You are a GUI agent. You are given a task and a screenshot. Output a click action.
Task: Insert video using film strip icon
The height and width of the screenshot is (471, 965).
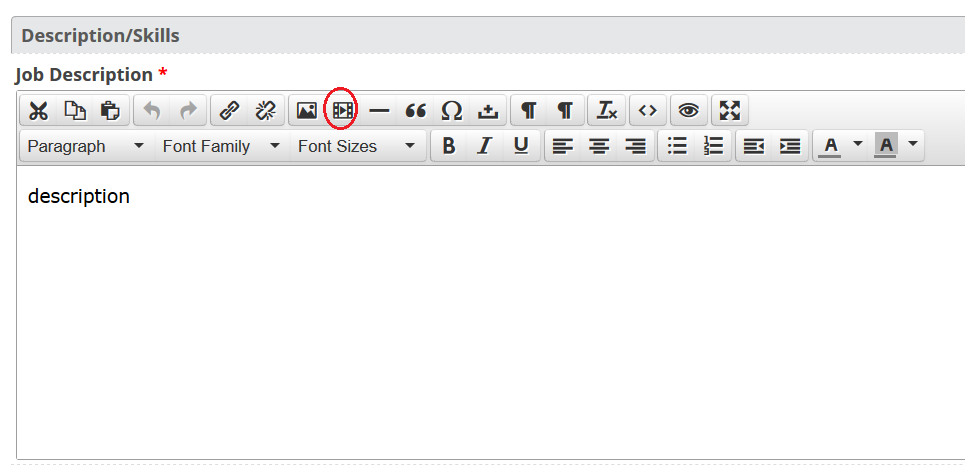click(x=343, y=111)
